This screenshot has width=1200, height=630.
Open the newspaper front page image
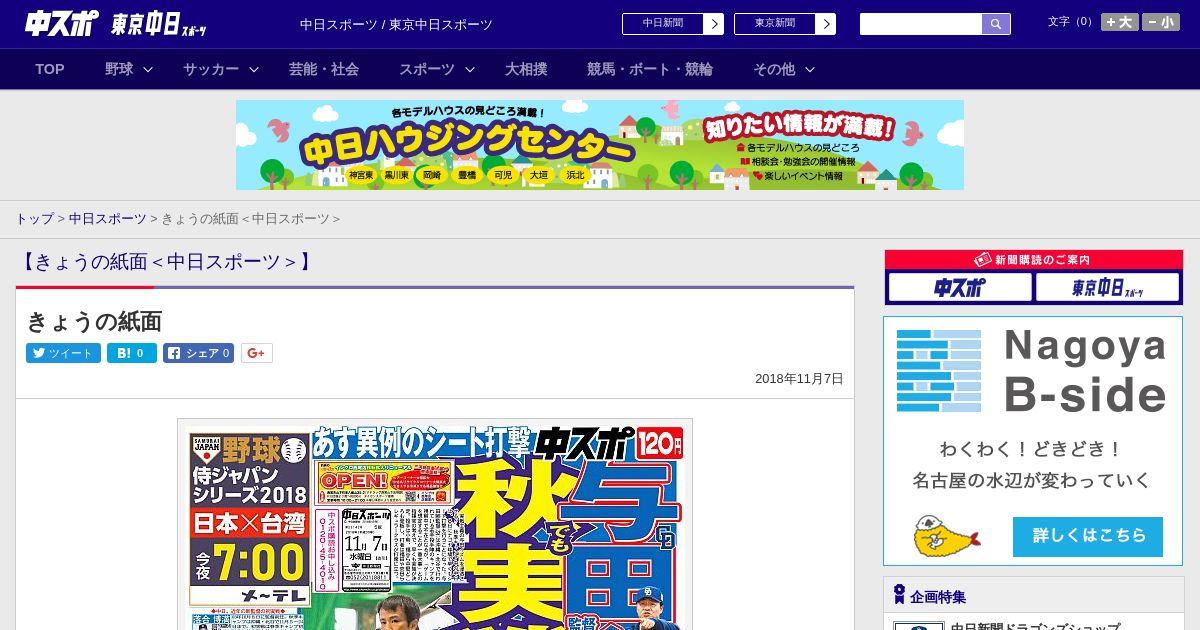pos(435,524)
